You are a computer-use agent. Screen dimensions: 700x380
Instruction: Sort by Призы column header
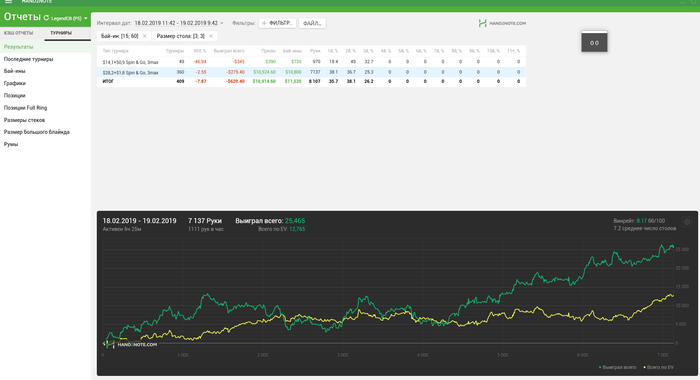[268, 51]
